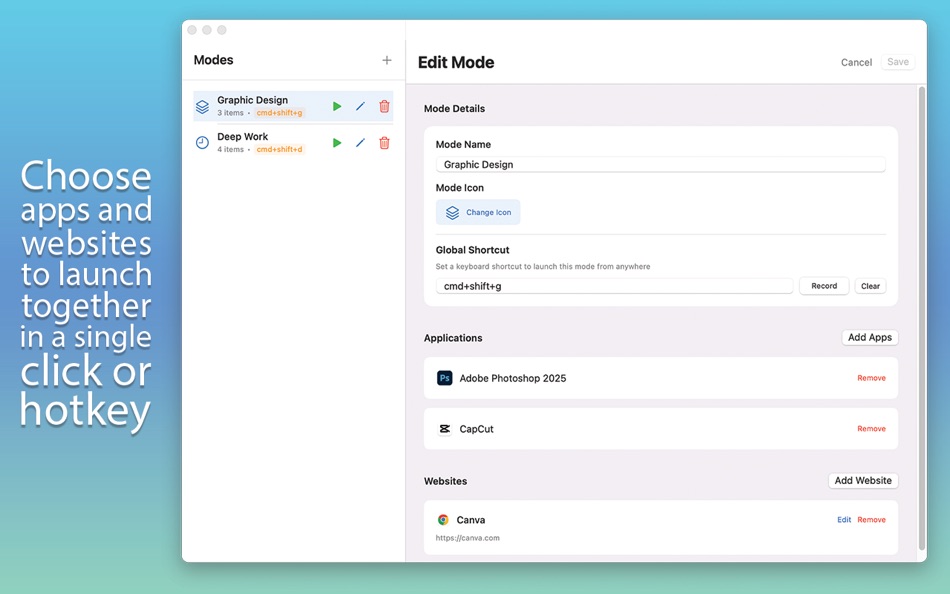Screen dimensions: 950x594
Task: Click Cancel in Edit Mode header
Action: point(856,62)
